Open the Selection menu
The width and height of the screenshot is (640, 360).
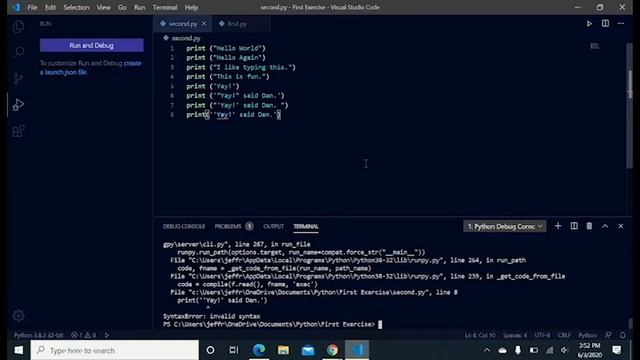(76, 7)
